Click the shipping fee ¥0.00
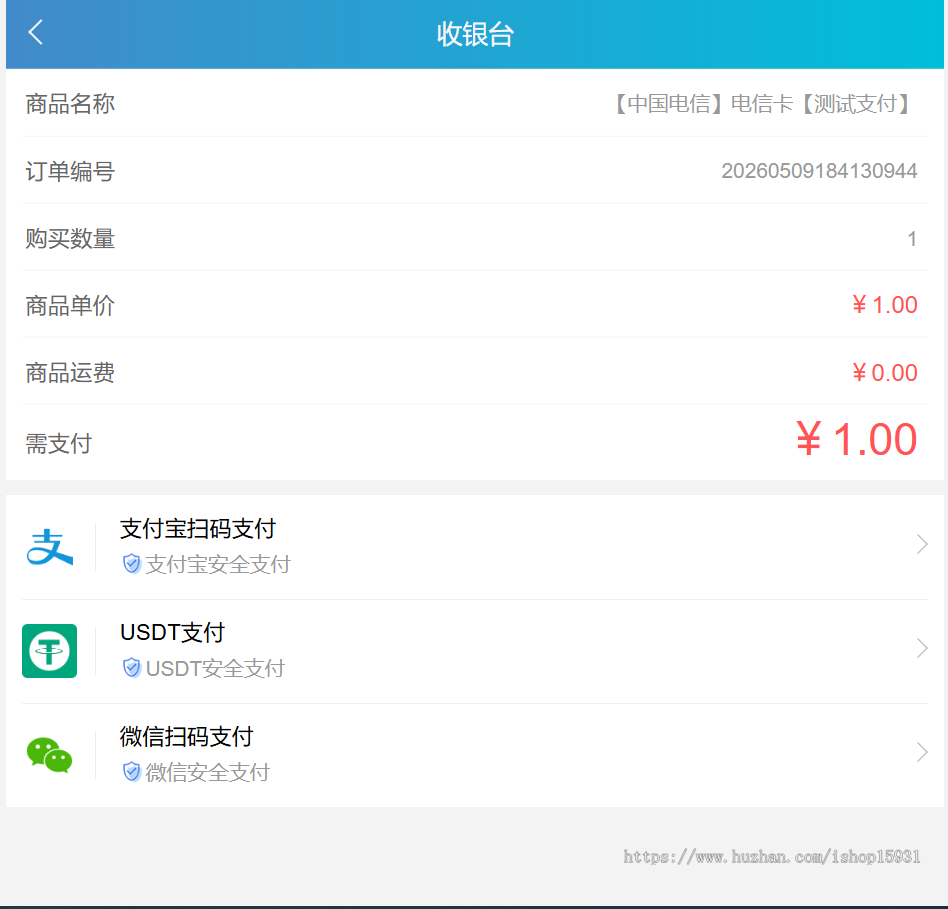 point(885,373)
